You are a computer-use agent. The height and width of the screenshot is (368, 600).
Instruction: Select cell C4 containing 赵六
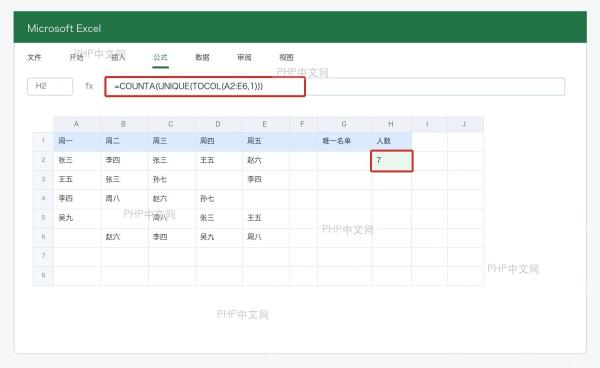click(172, 199)
